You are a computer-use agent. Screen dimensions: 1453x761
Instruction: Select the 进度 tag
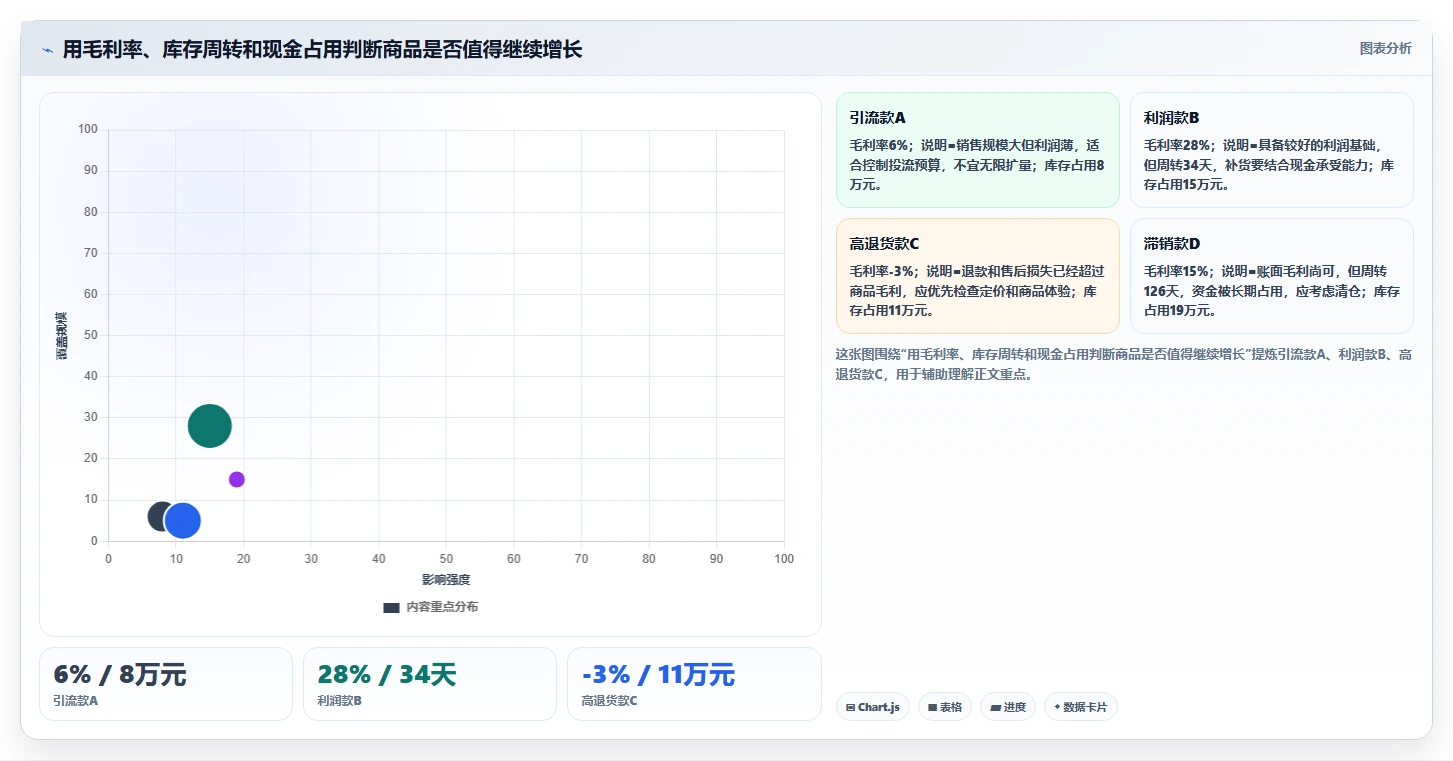pyautogui.click(x=1007, y=707)
